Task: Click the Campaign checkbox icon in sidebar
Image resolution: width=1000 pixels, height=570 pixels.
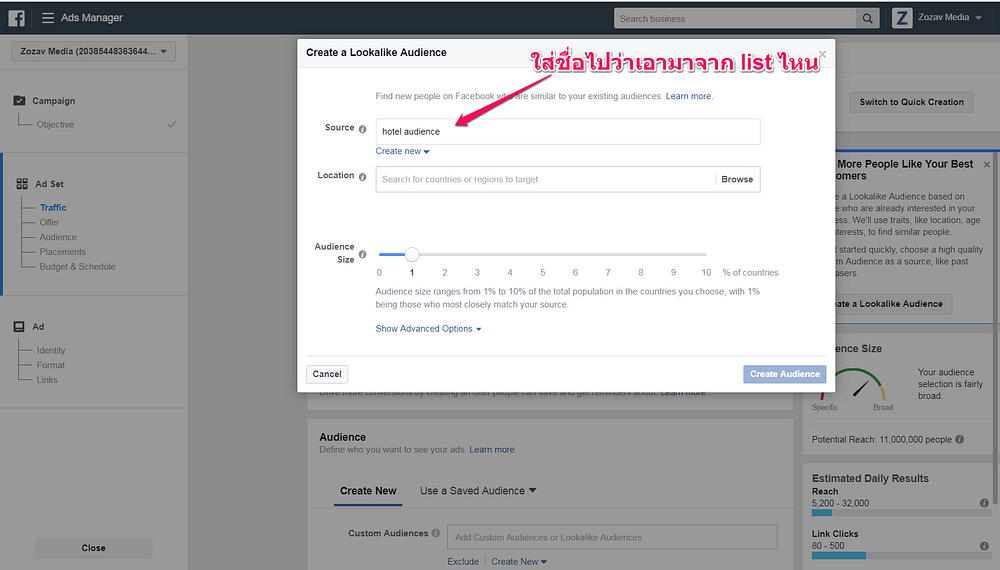Action: point(19,100)
